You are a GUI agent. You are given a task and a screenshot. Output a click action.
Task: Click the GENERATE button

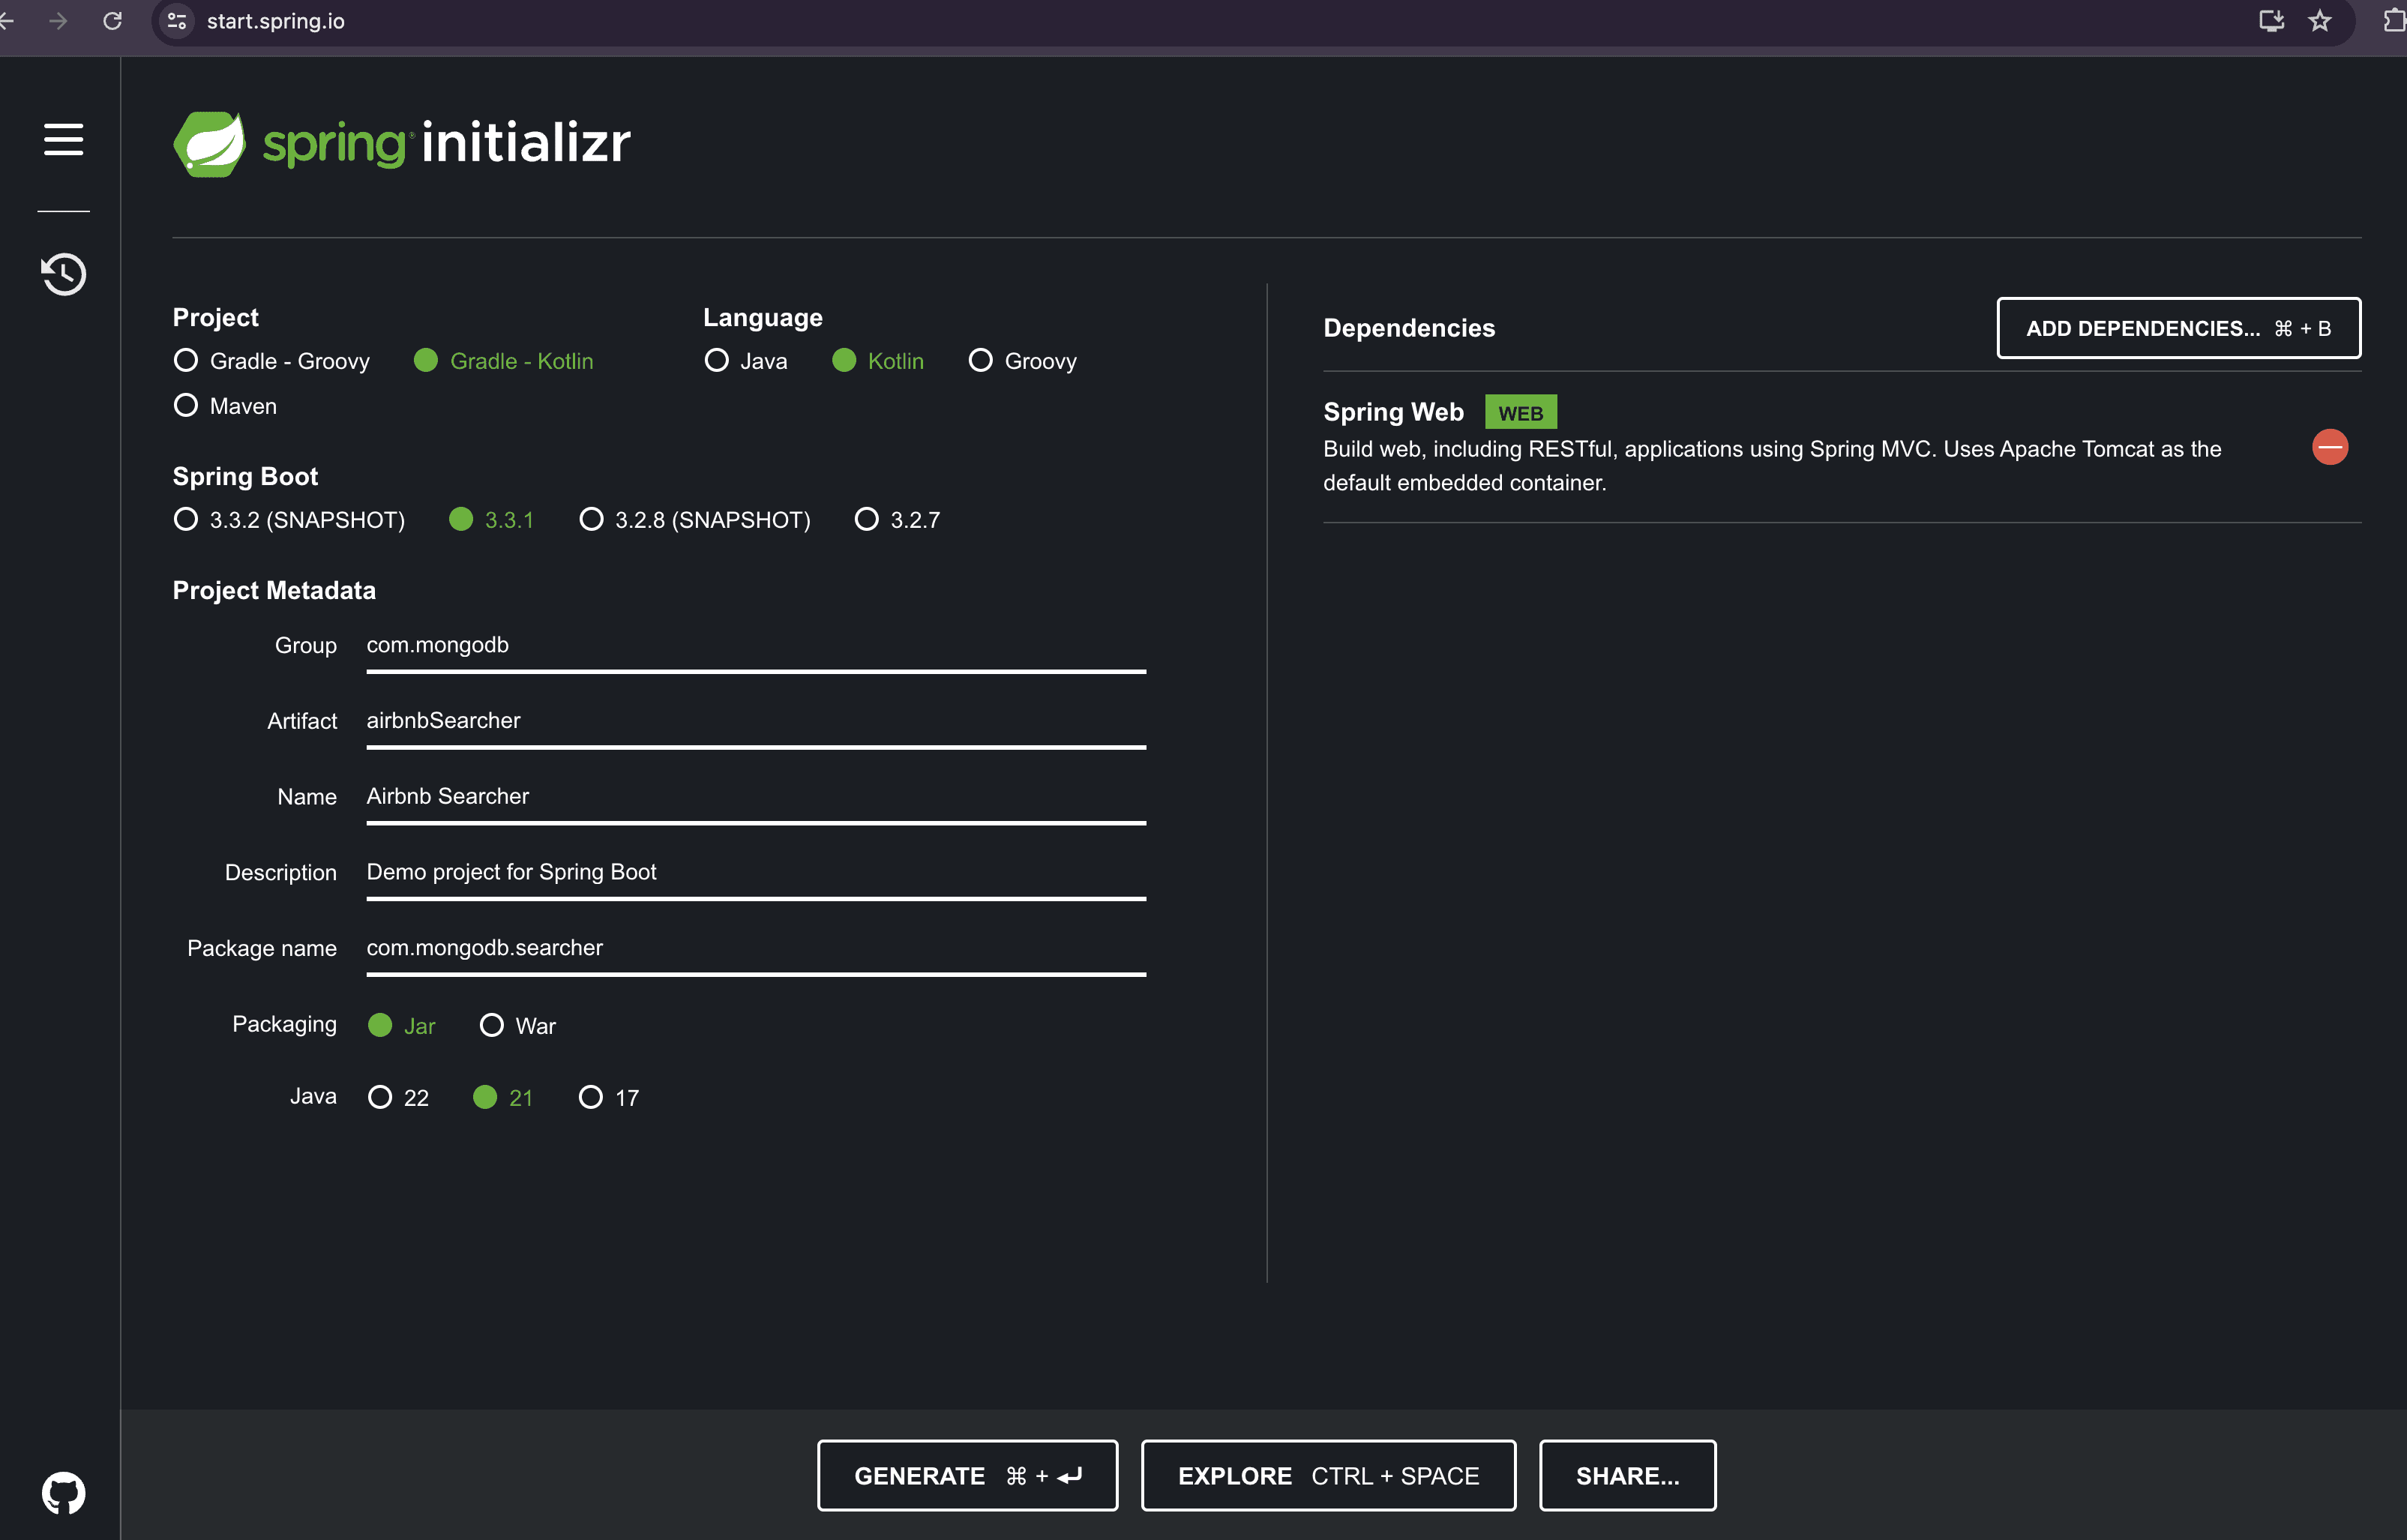click(x=967, y=1476)
